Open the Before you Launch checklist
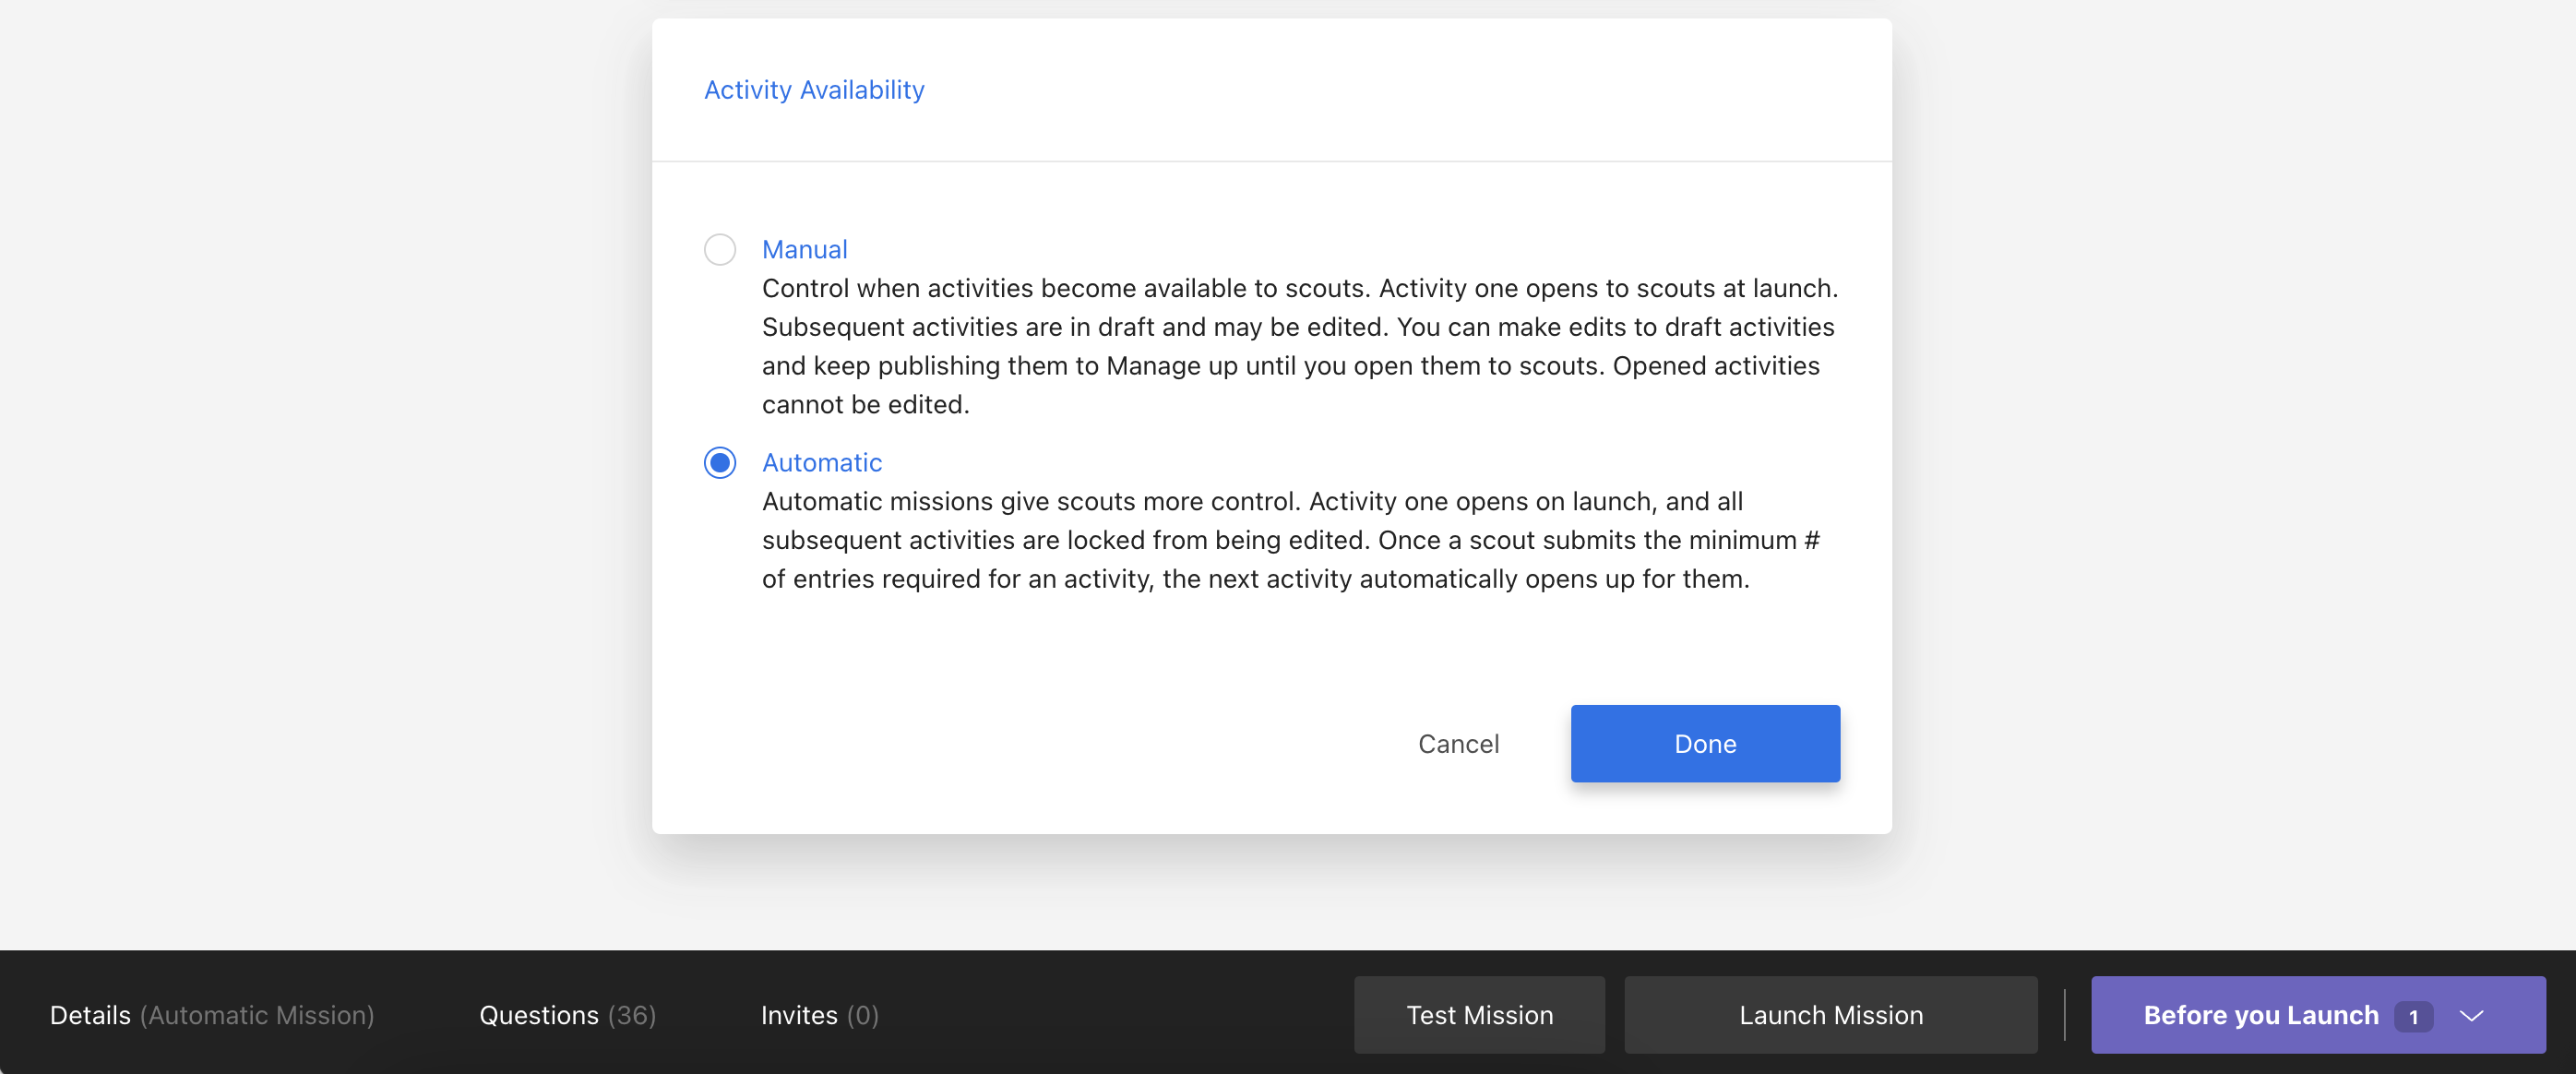The image size is (2576, 1074). (x=2318, y=1015)
